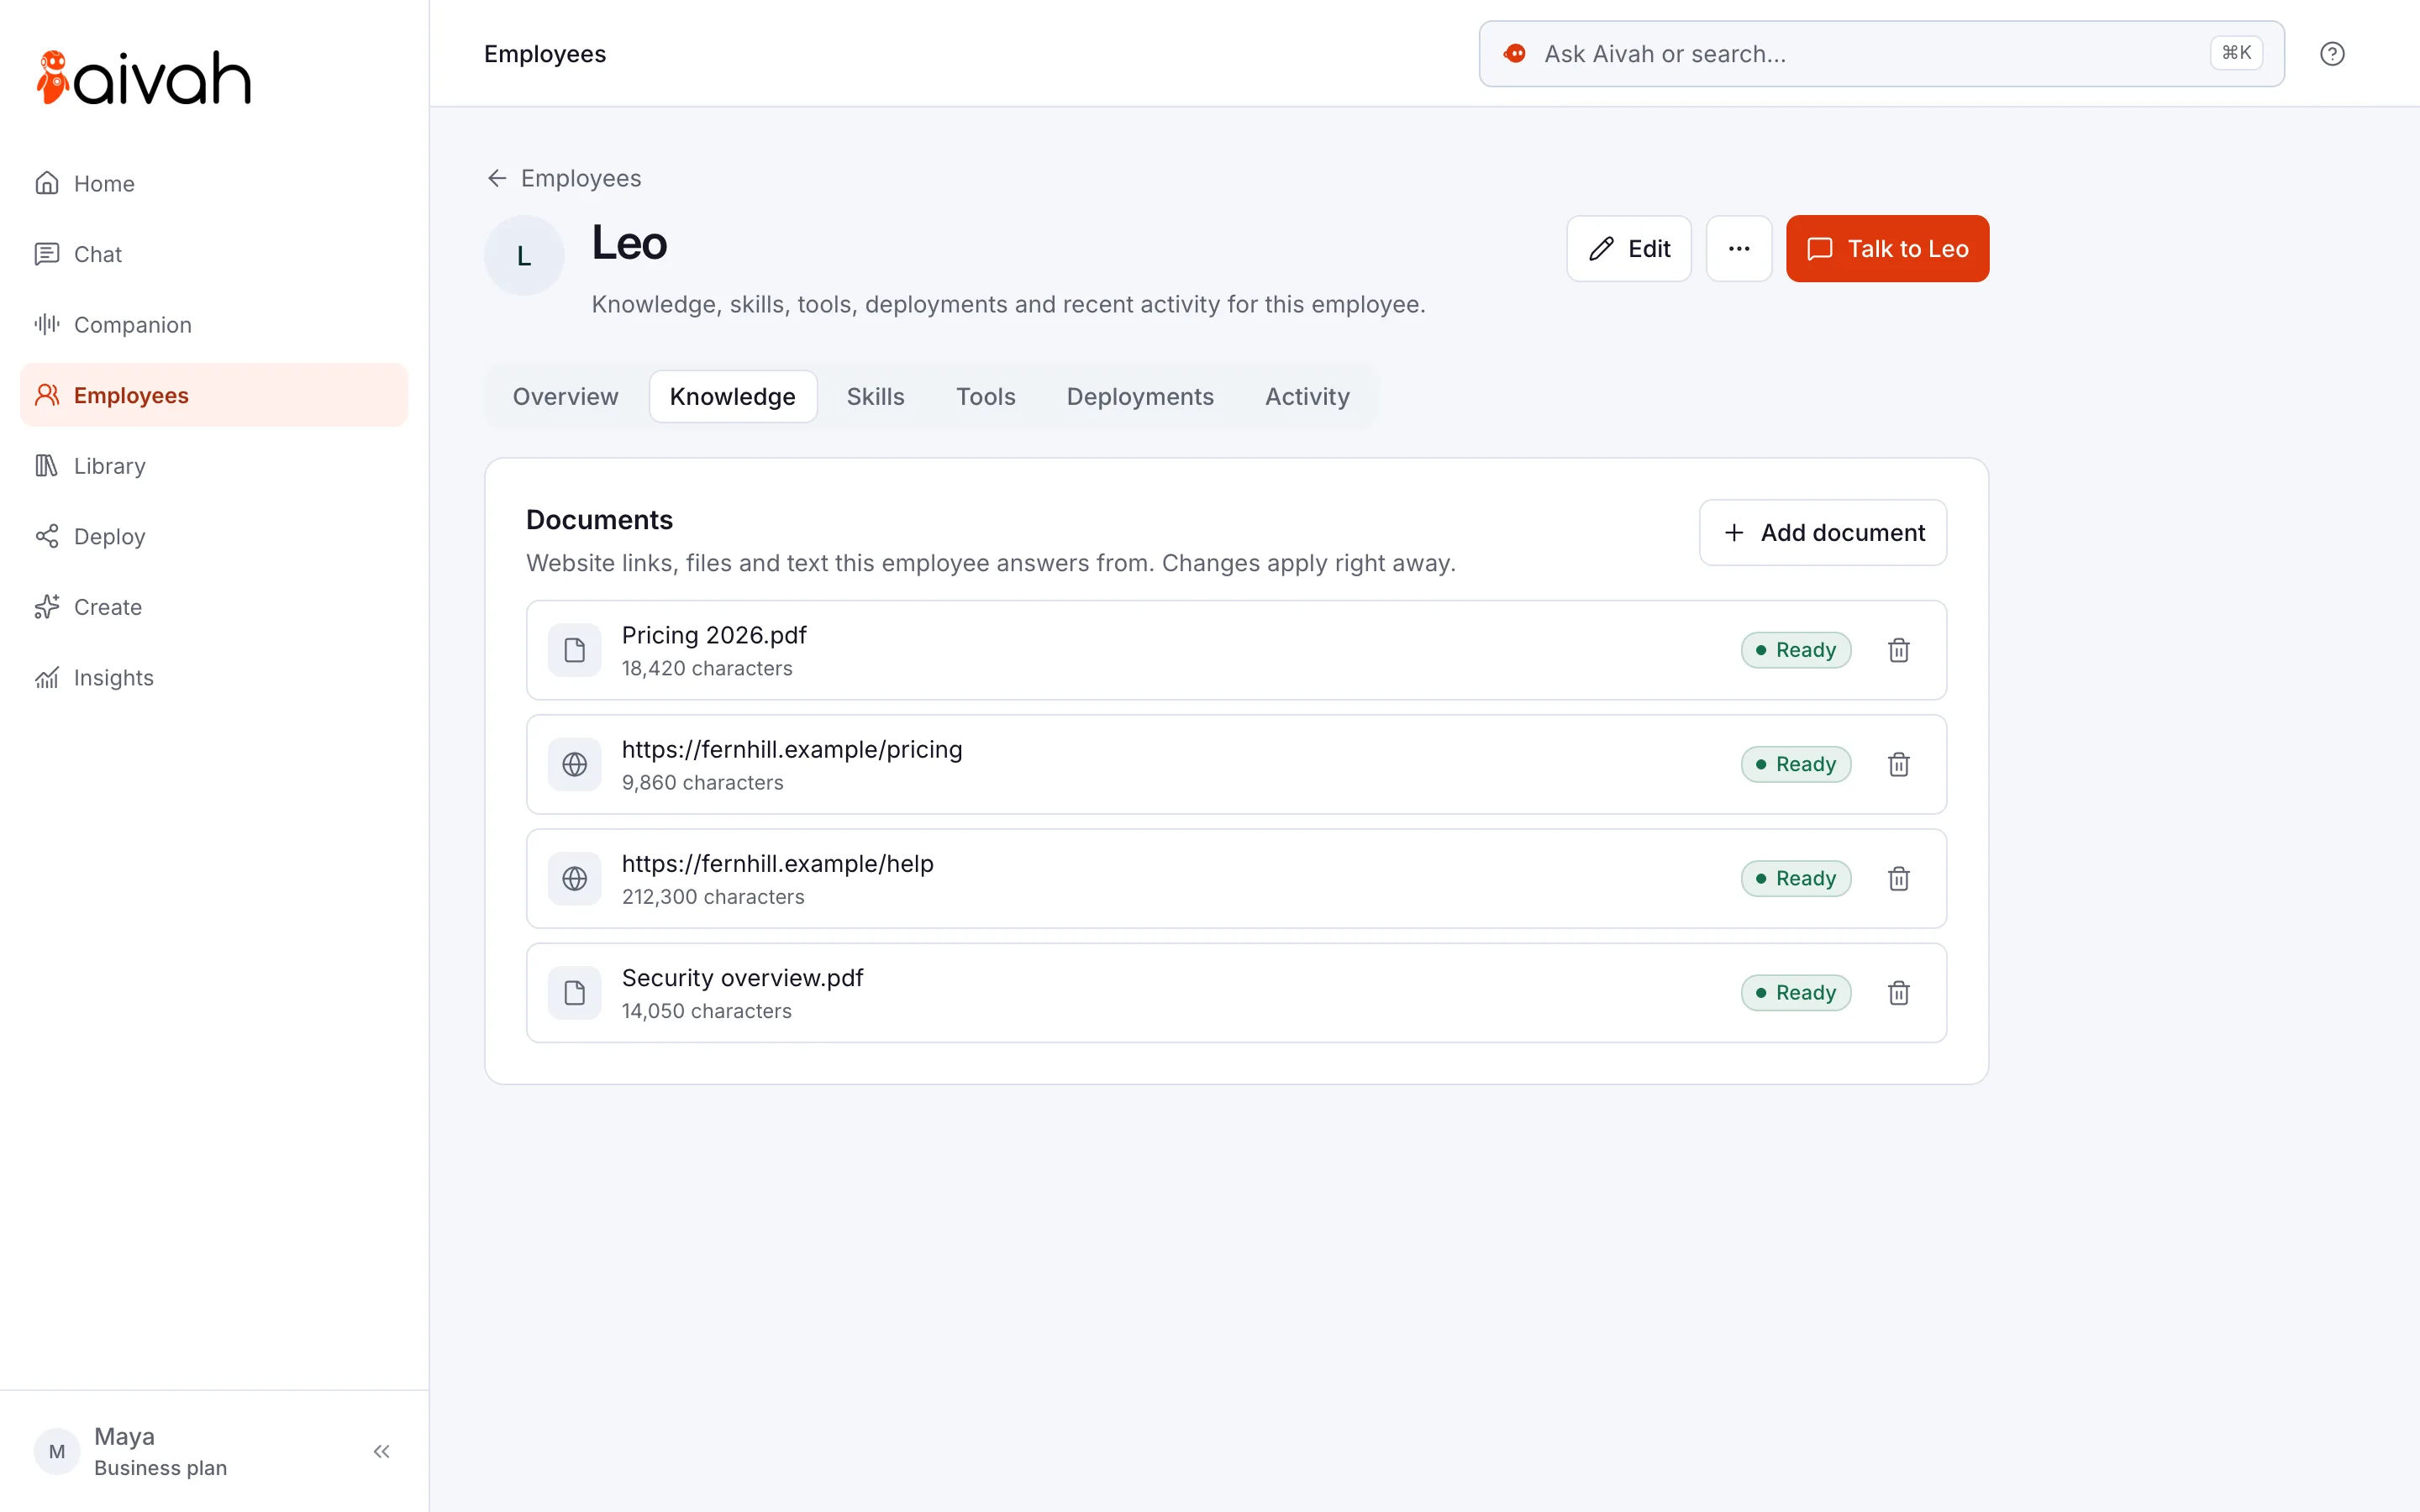Image resolution: width=2420 pixels, height=1512 pixels.
Task: Click the Talk to Leo button
Action: click(1887, 249)
